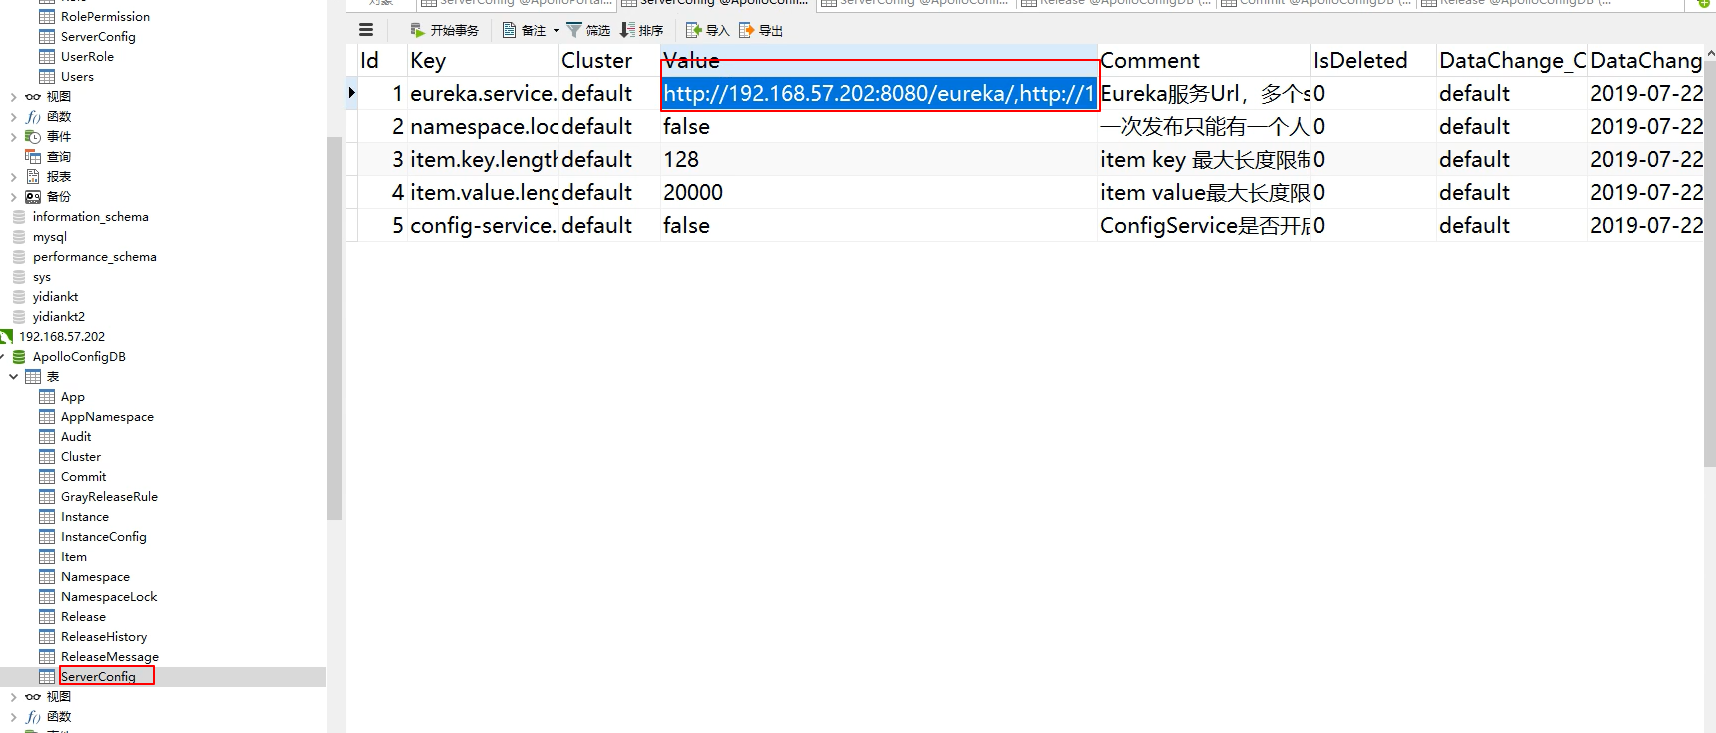Image resolution: width=1716 pixels, height=733 pixels.
Task: Click the Cluster column header
Action: (609, 60)
